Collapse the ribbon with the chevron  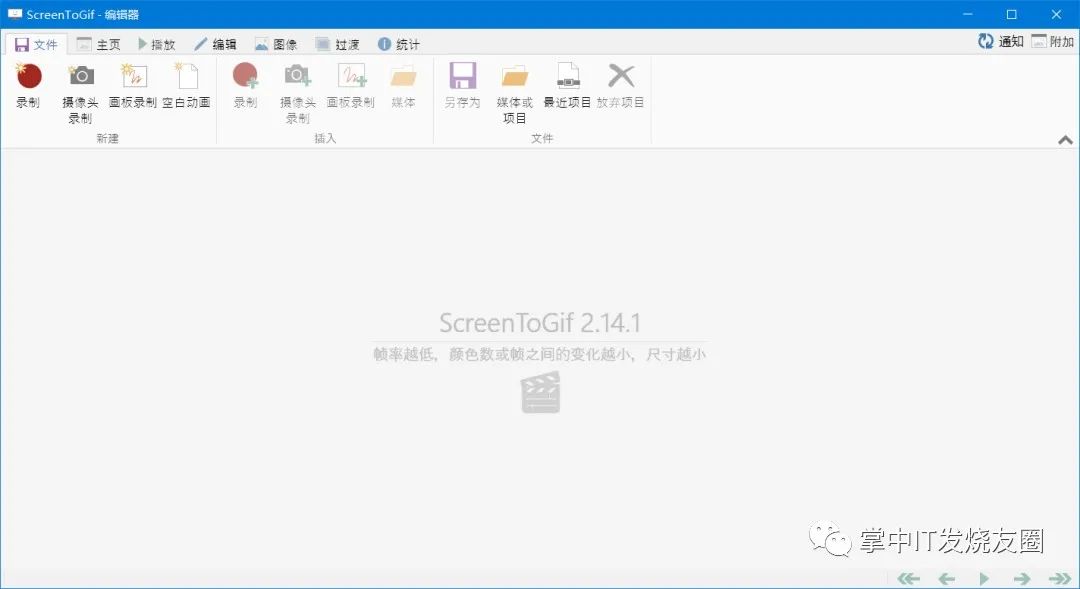(x=1065, y=140)
